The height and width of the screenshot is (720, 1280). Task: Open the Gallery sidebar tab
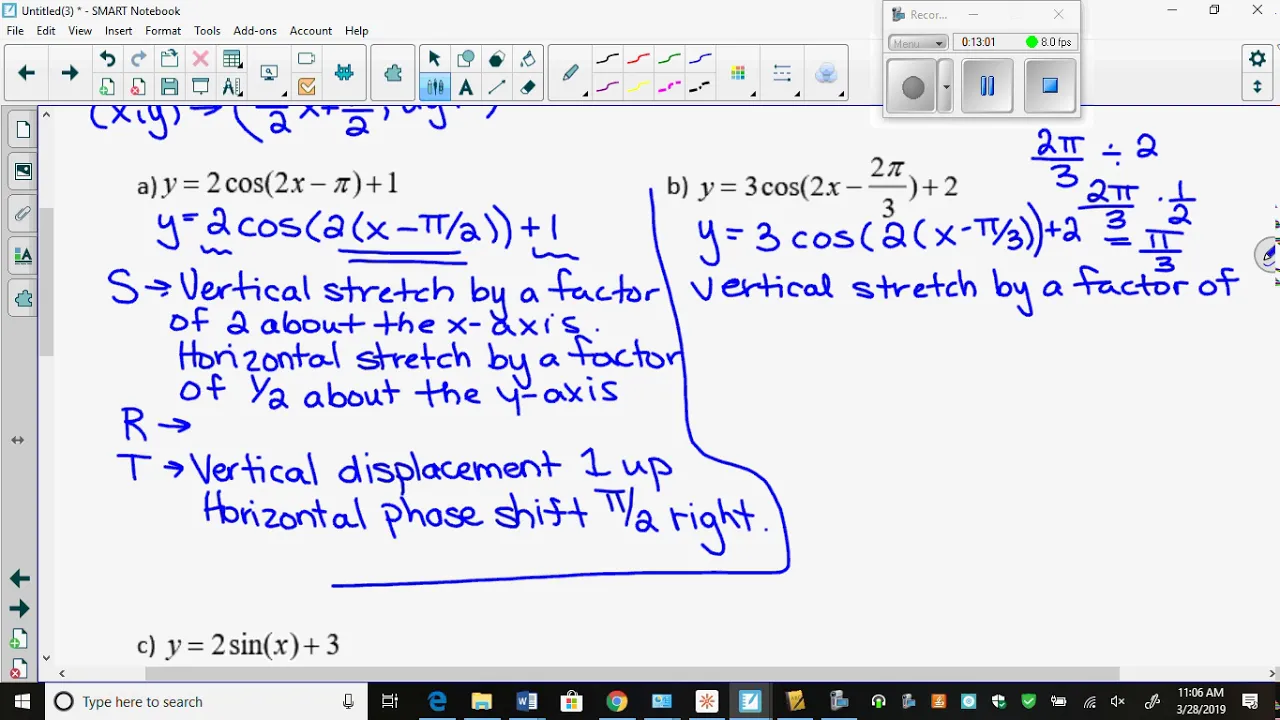click(x=22, y=172)
